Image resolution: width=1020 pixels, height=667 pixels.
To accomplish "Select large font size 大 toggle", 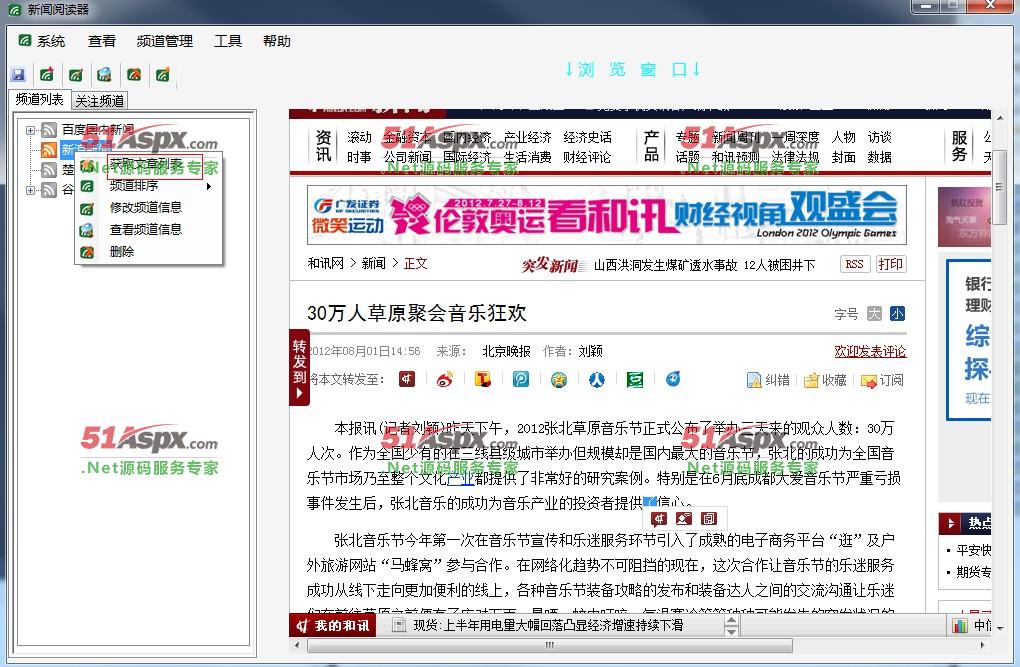I will 875,313.
